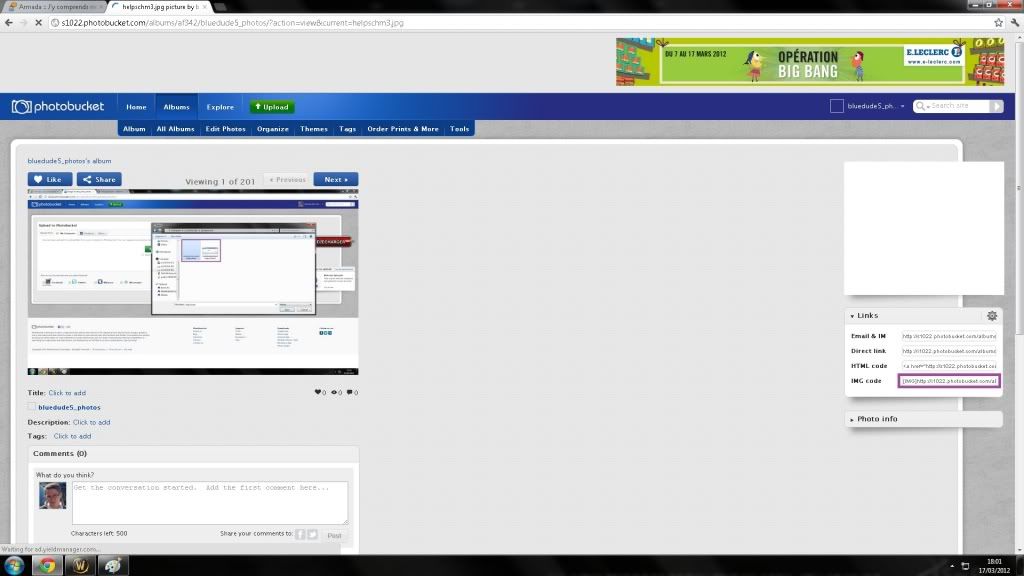Select All Albums submenu item
1024x576 pixels.
175,129
